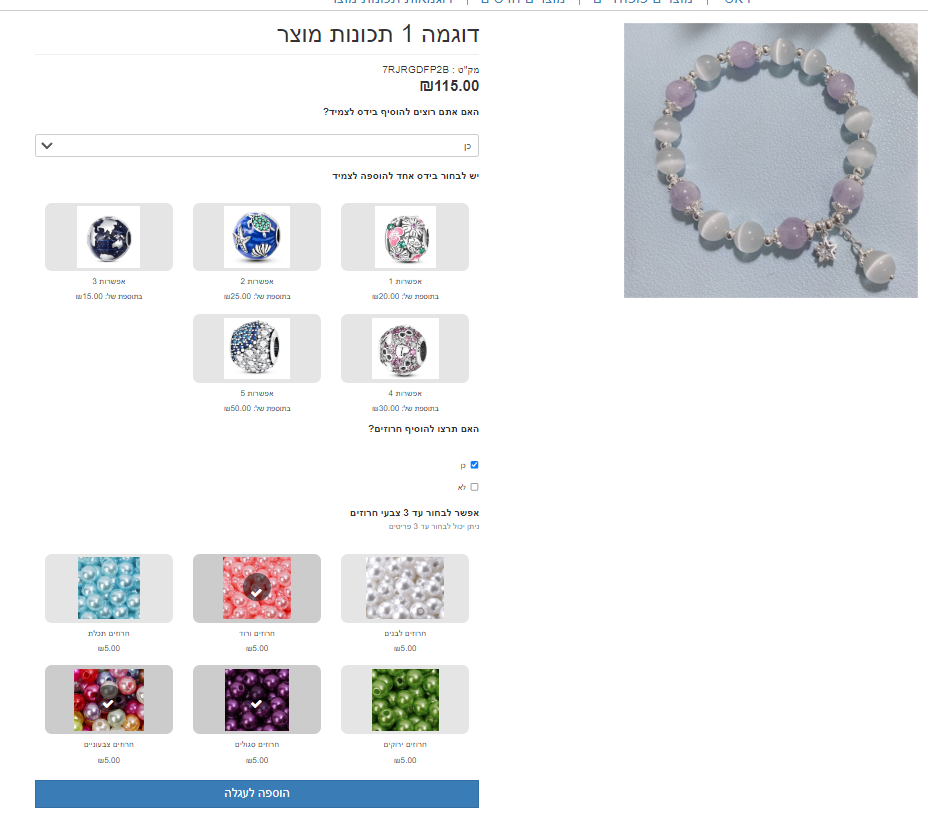
Task: Choose the pink skull bead option 4
Action: [x=405, y=348]
